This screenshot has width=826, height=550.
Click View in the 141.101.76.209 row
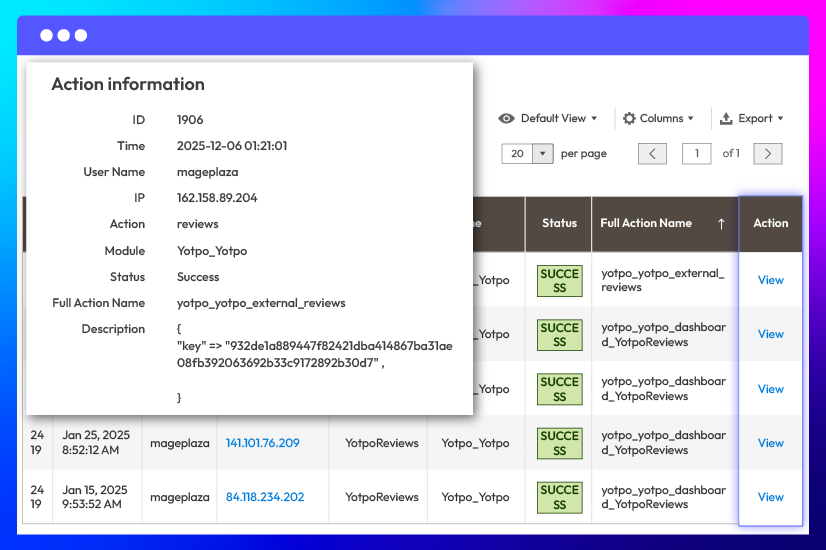(771, 443)
